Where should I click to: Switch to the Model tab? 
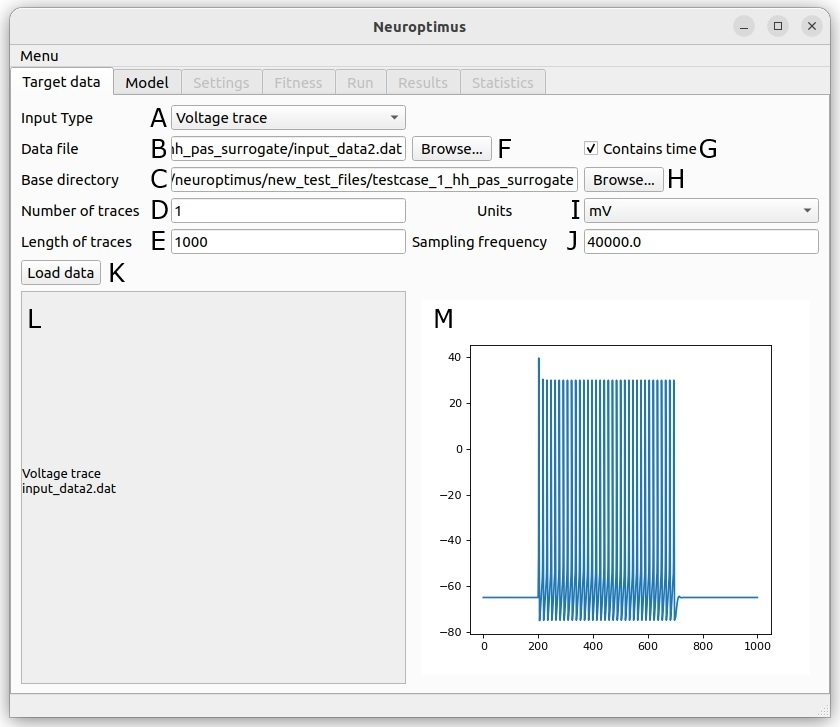click(x=147, y=83)
